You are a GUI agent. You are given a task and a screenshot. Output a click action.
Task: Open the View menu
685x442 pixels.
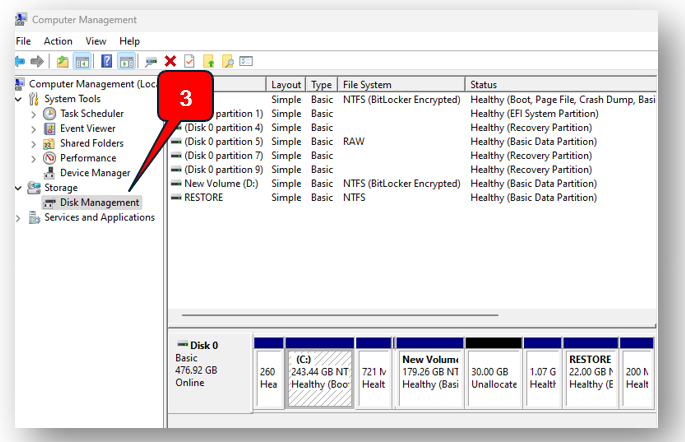coord(95,41)
